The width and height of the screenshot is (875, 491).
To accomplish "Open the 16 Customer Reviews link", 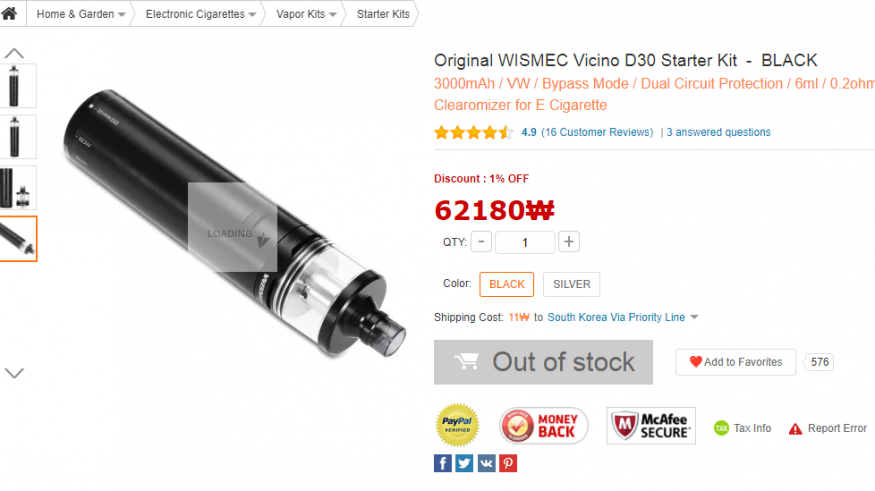I will tap(597, 132).
